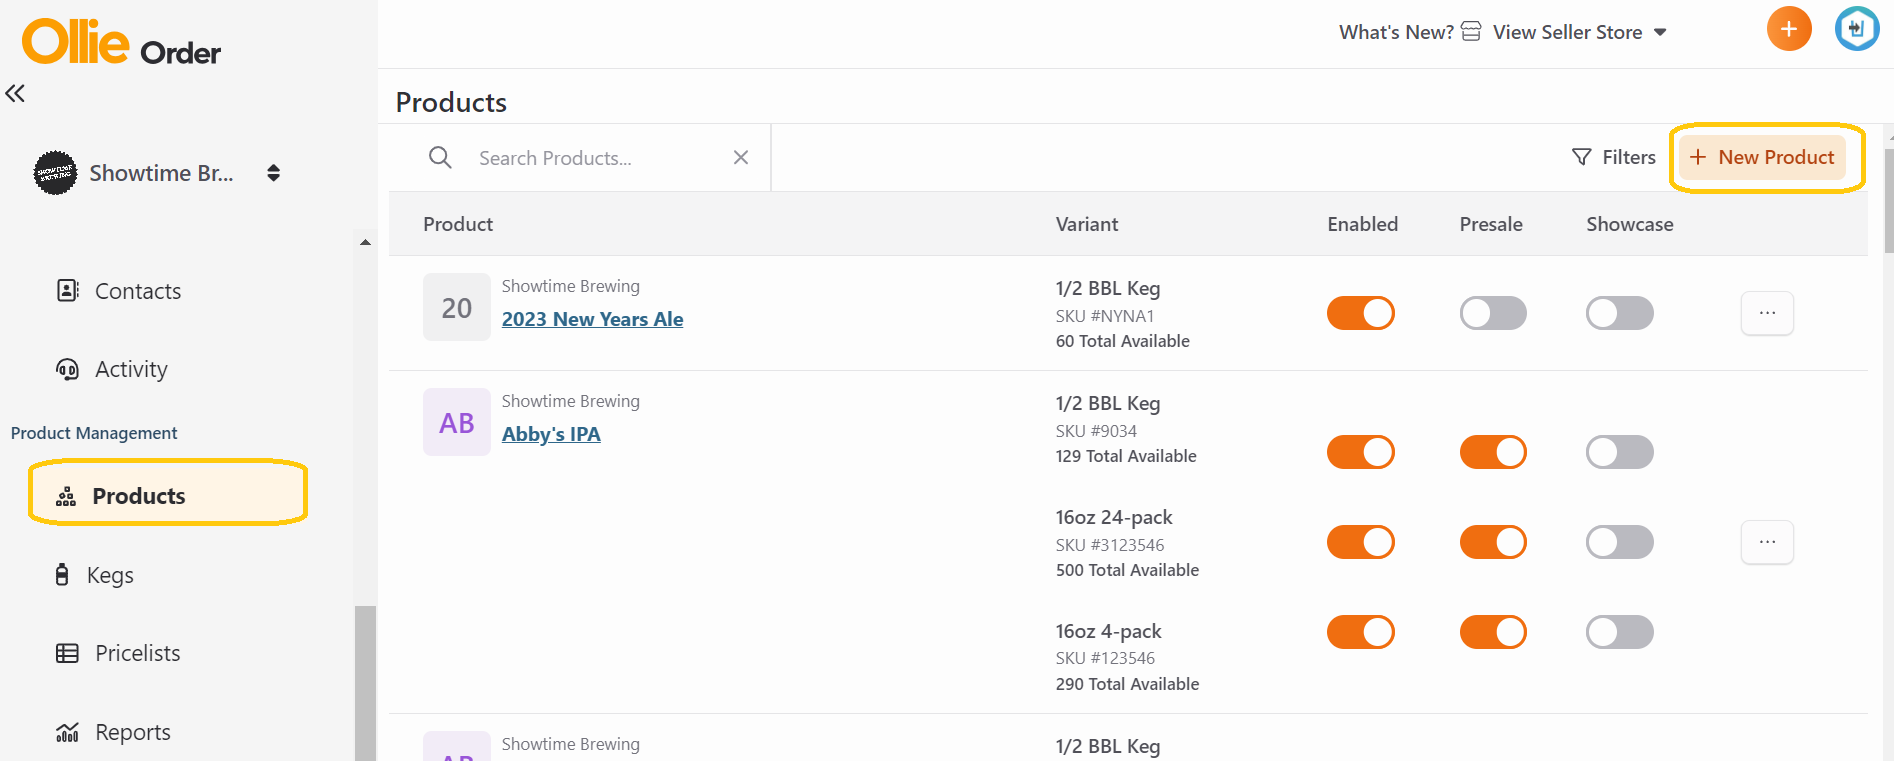Click the orange plus circle button
This screenshot has width=1894, height=761.
[1789, 29]
